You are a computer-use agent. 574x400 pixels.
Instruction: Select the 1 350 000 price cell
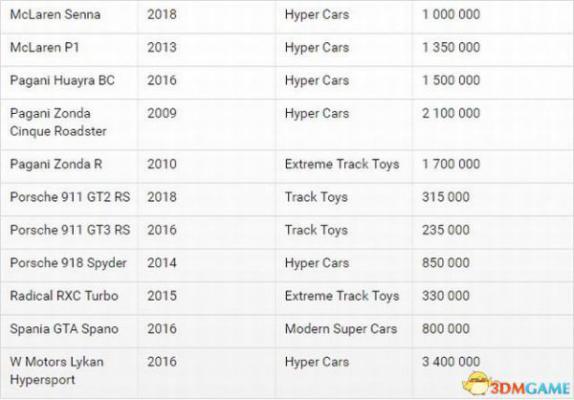coord(451,48)
